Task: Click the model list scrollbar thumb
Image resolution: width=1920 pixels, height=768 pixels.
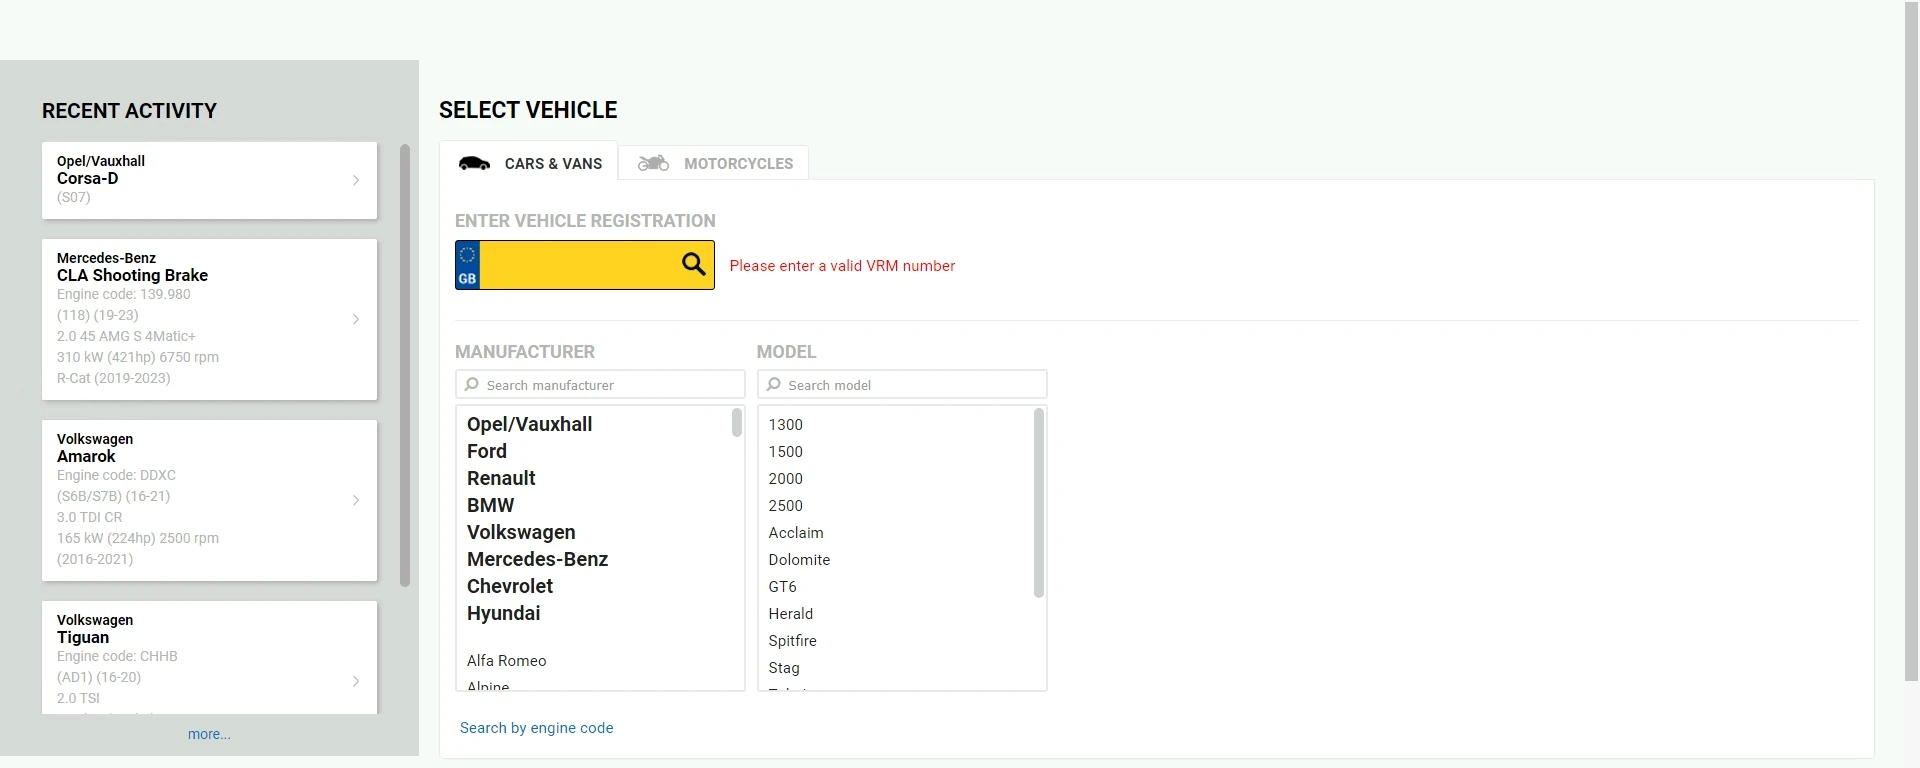Action: [1039, 503]
